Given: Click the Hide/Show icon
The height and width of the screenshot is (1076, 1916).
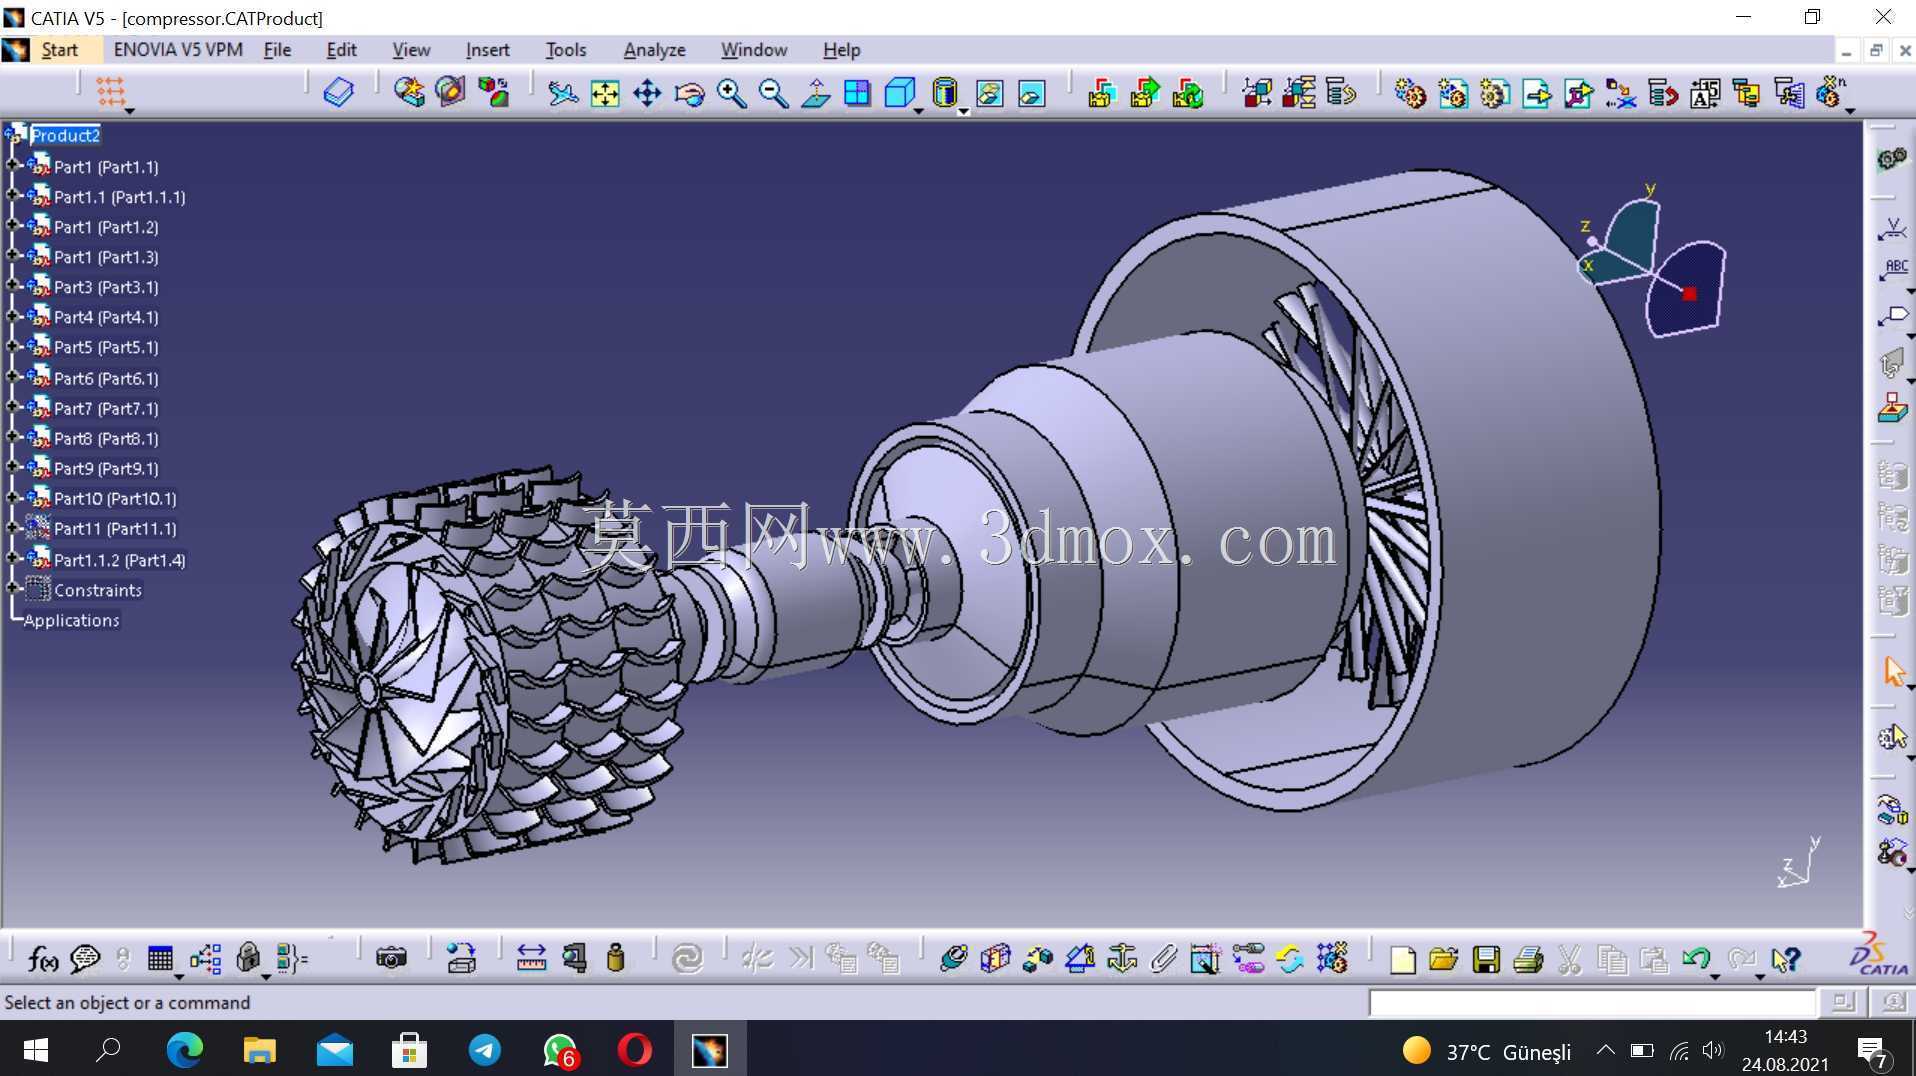Looking at the screenshot, I should coord(989,93).
